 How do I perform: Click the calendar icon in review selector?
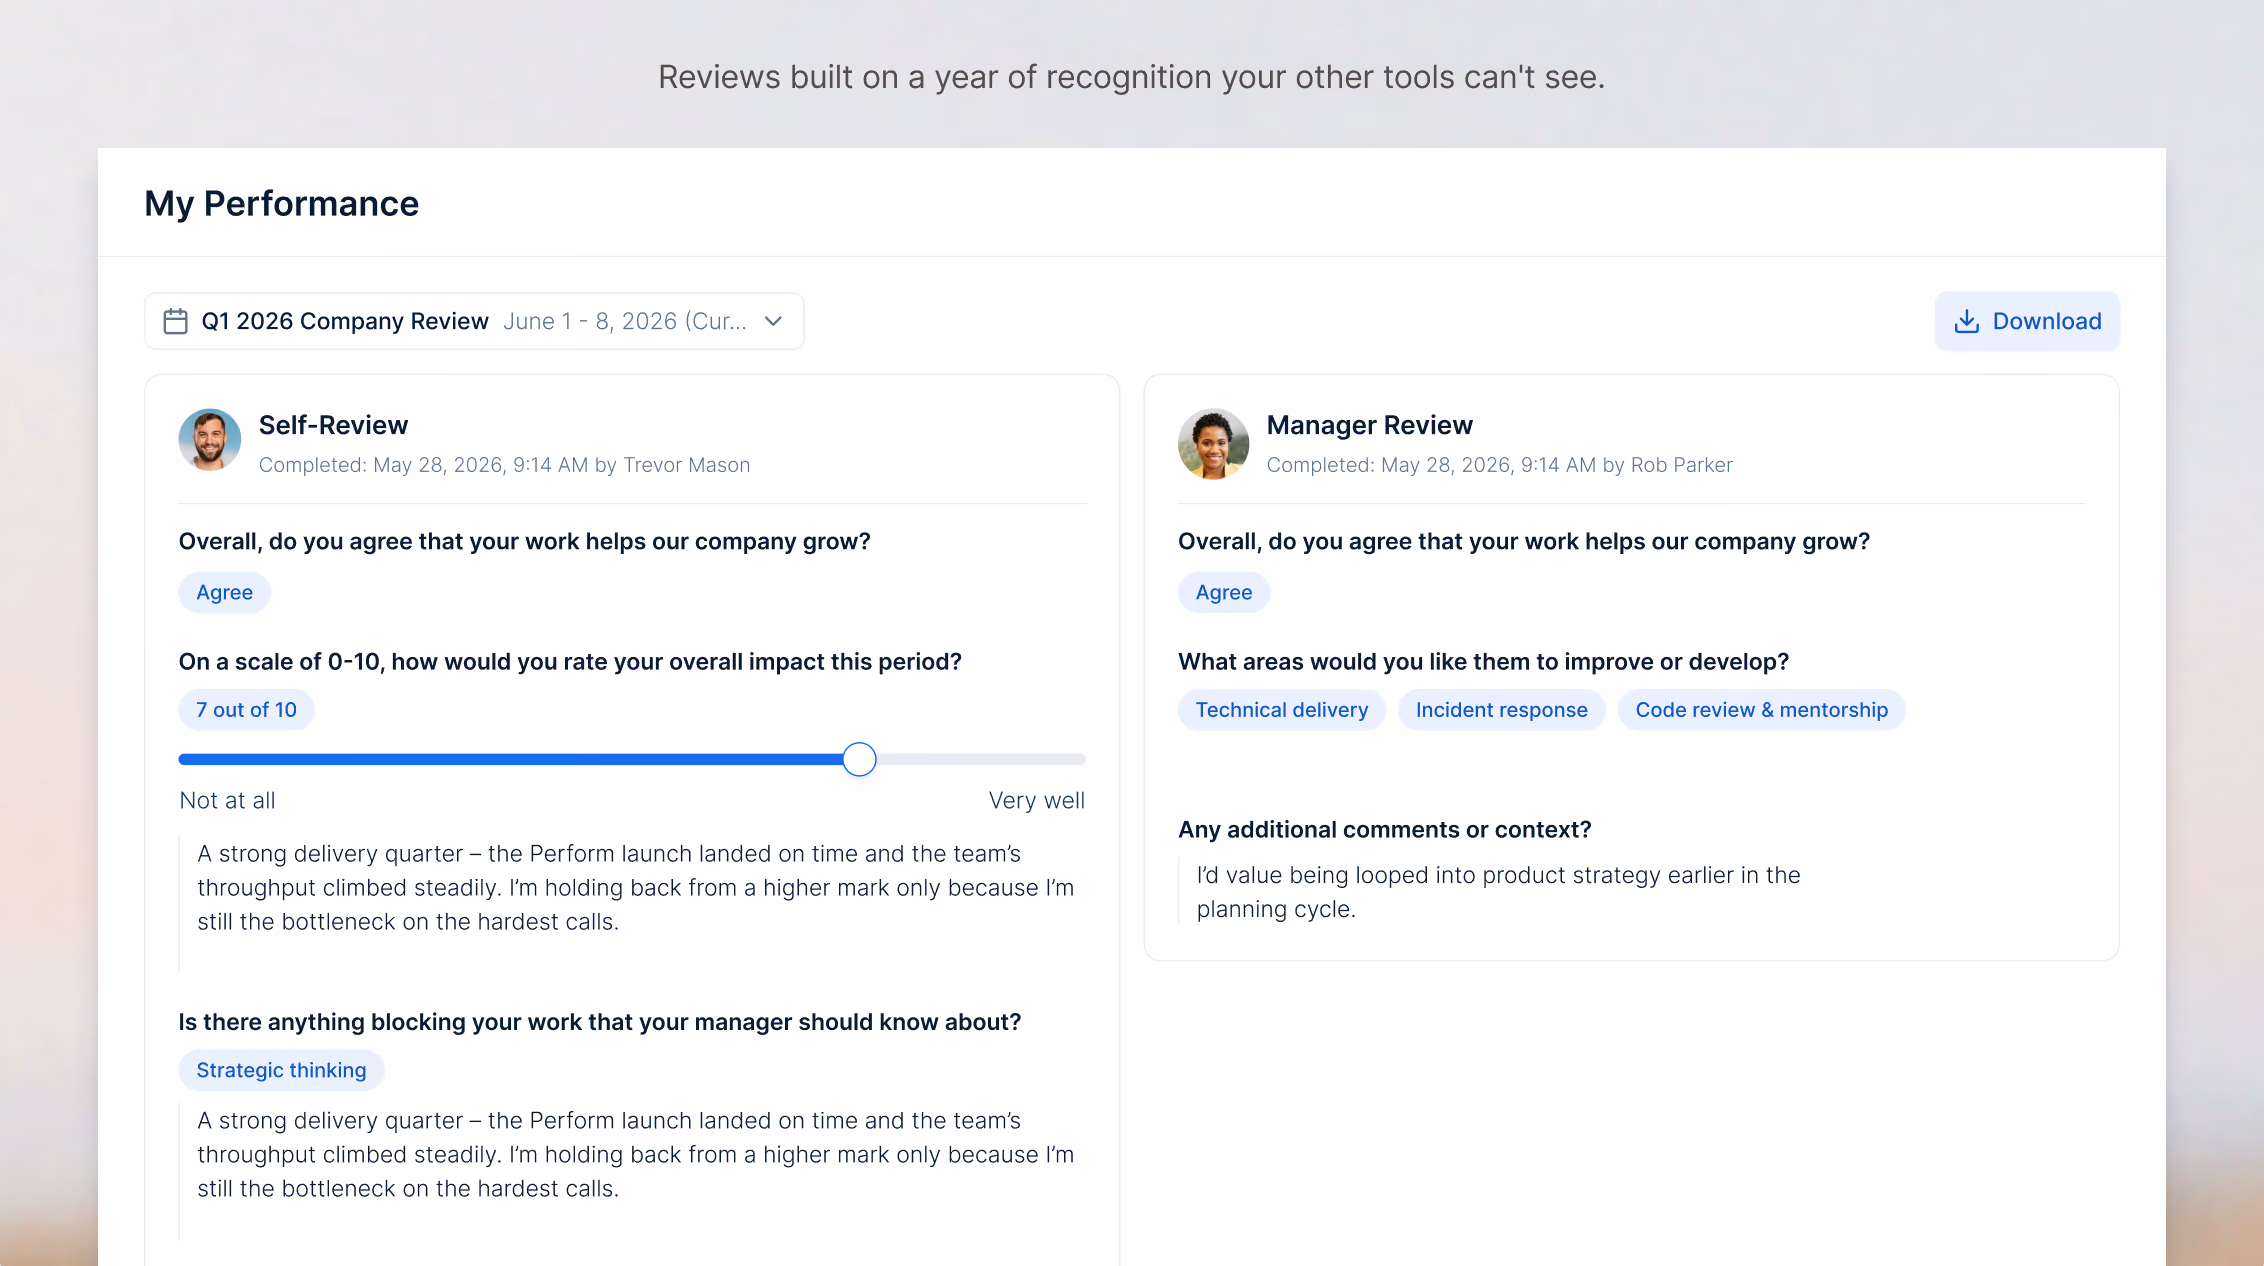(x=175, y=321)
